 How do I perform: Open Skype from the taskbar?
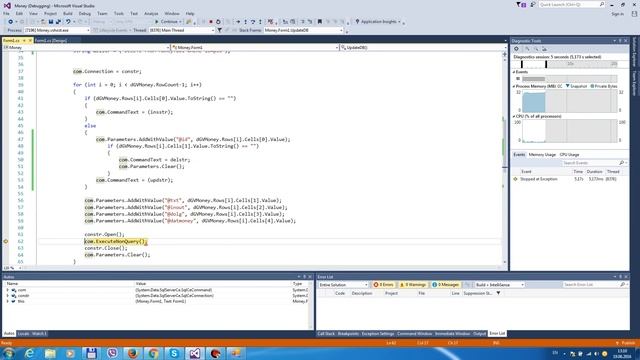tap(174, 353)
